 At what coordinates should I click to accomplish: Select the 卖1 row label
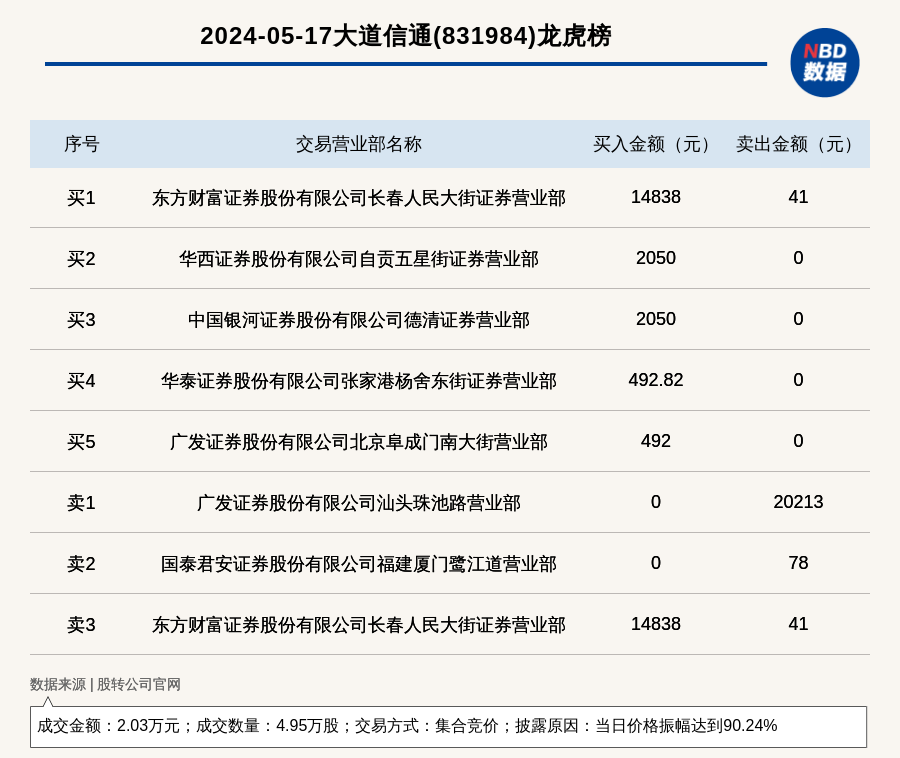pos(82,503)
